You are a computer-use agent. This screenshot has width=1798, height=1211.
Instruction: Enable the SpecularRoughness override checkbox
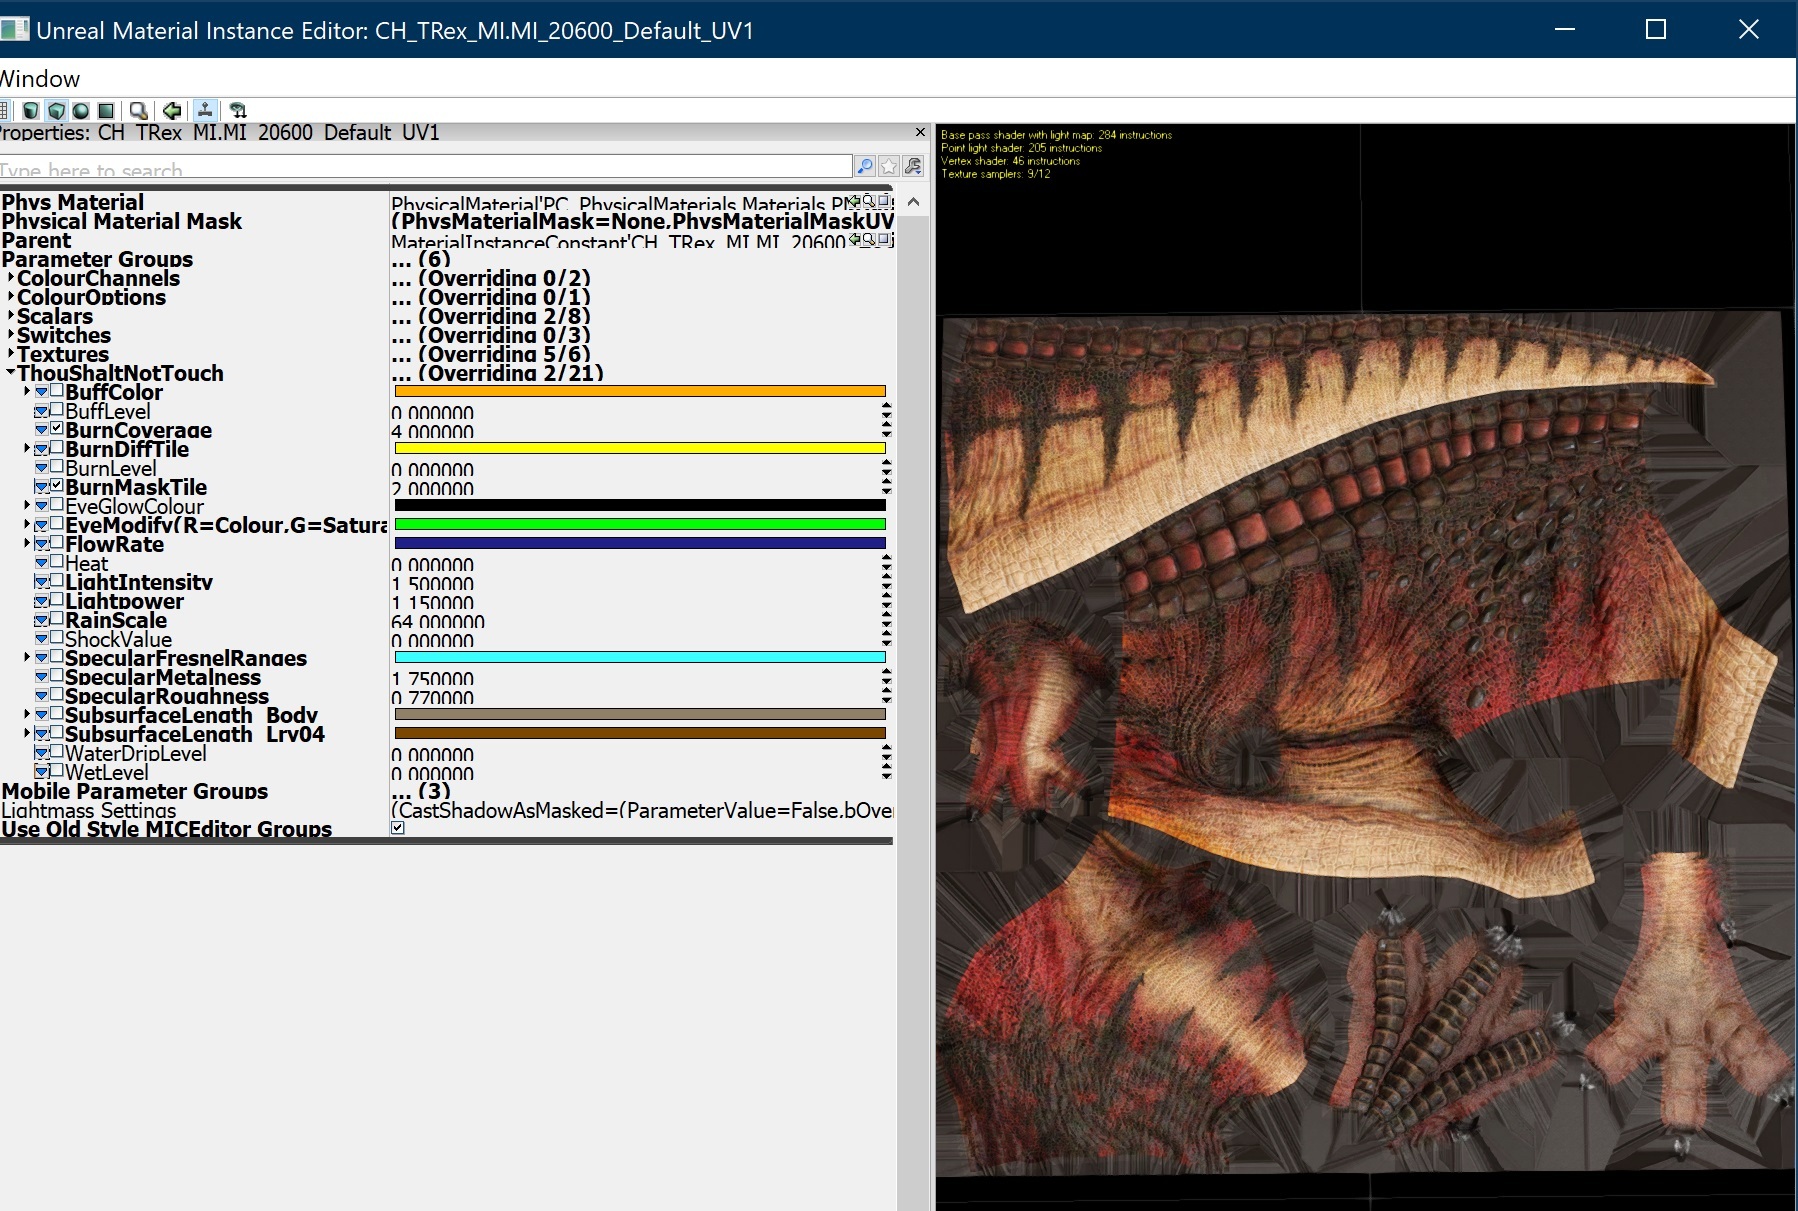(x=57, y=695)
